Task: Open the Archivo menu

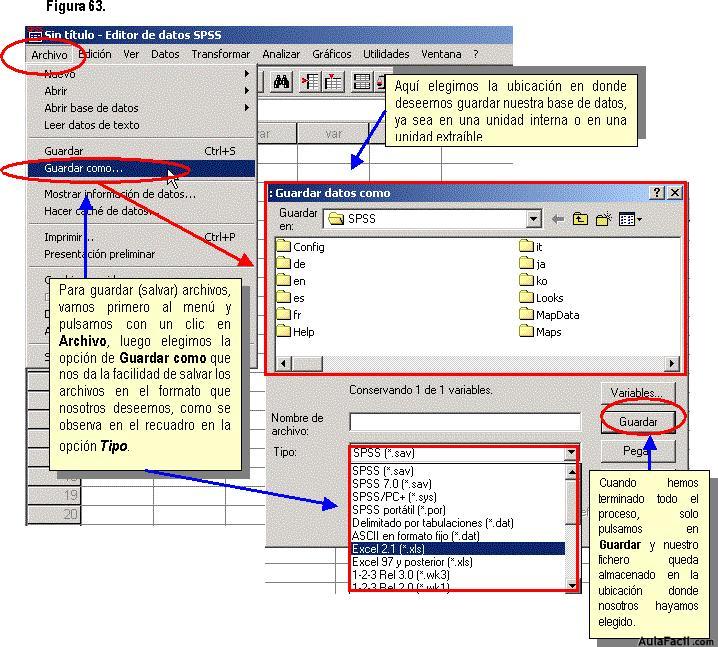Action: [49, 55]
